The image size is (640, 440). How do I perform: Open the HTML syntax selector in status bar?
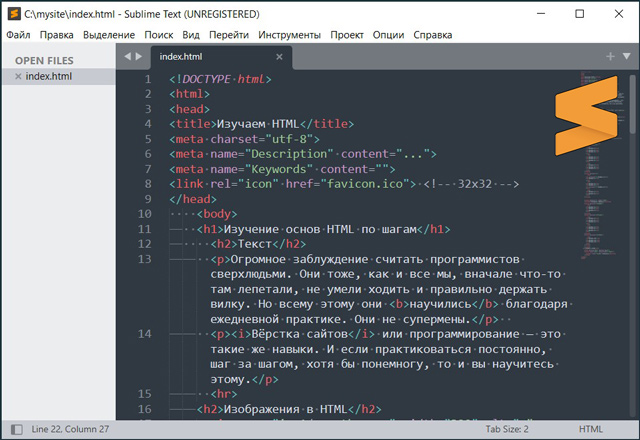point(591,429)
